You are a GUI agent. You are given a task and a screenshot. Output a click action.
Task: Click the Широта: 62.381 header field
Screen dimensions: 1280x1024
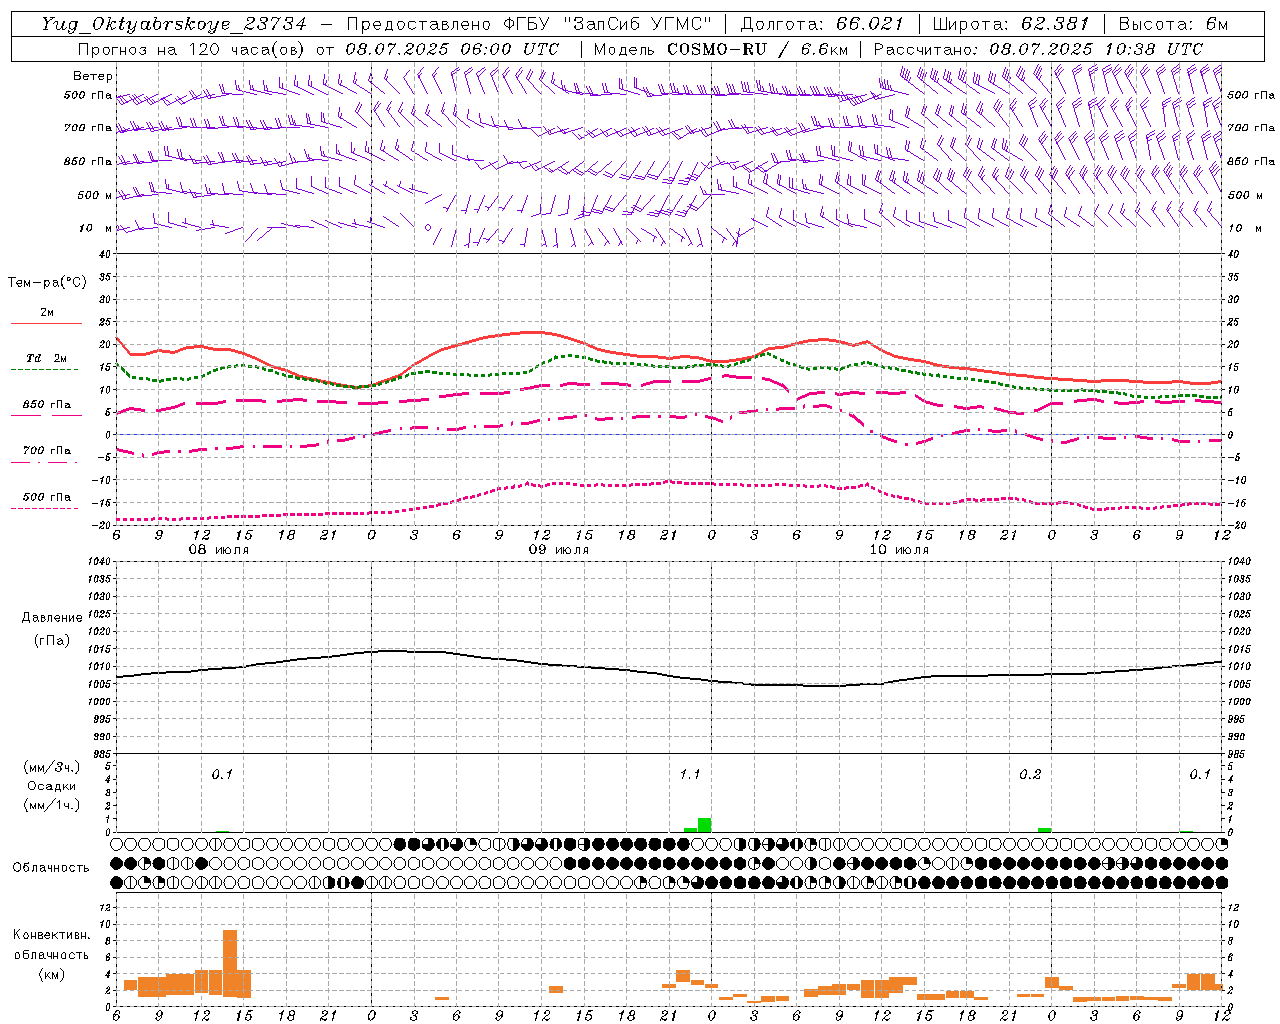pos(1010,24)
